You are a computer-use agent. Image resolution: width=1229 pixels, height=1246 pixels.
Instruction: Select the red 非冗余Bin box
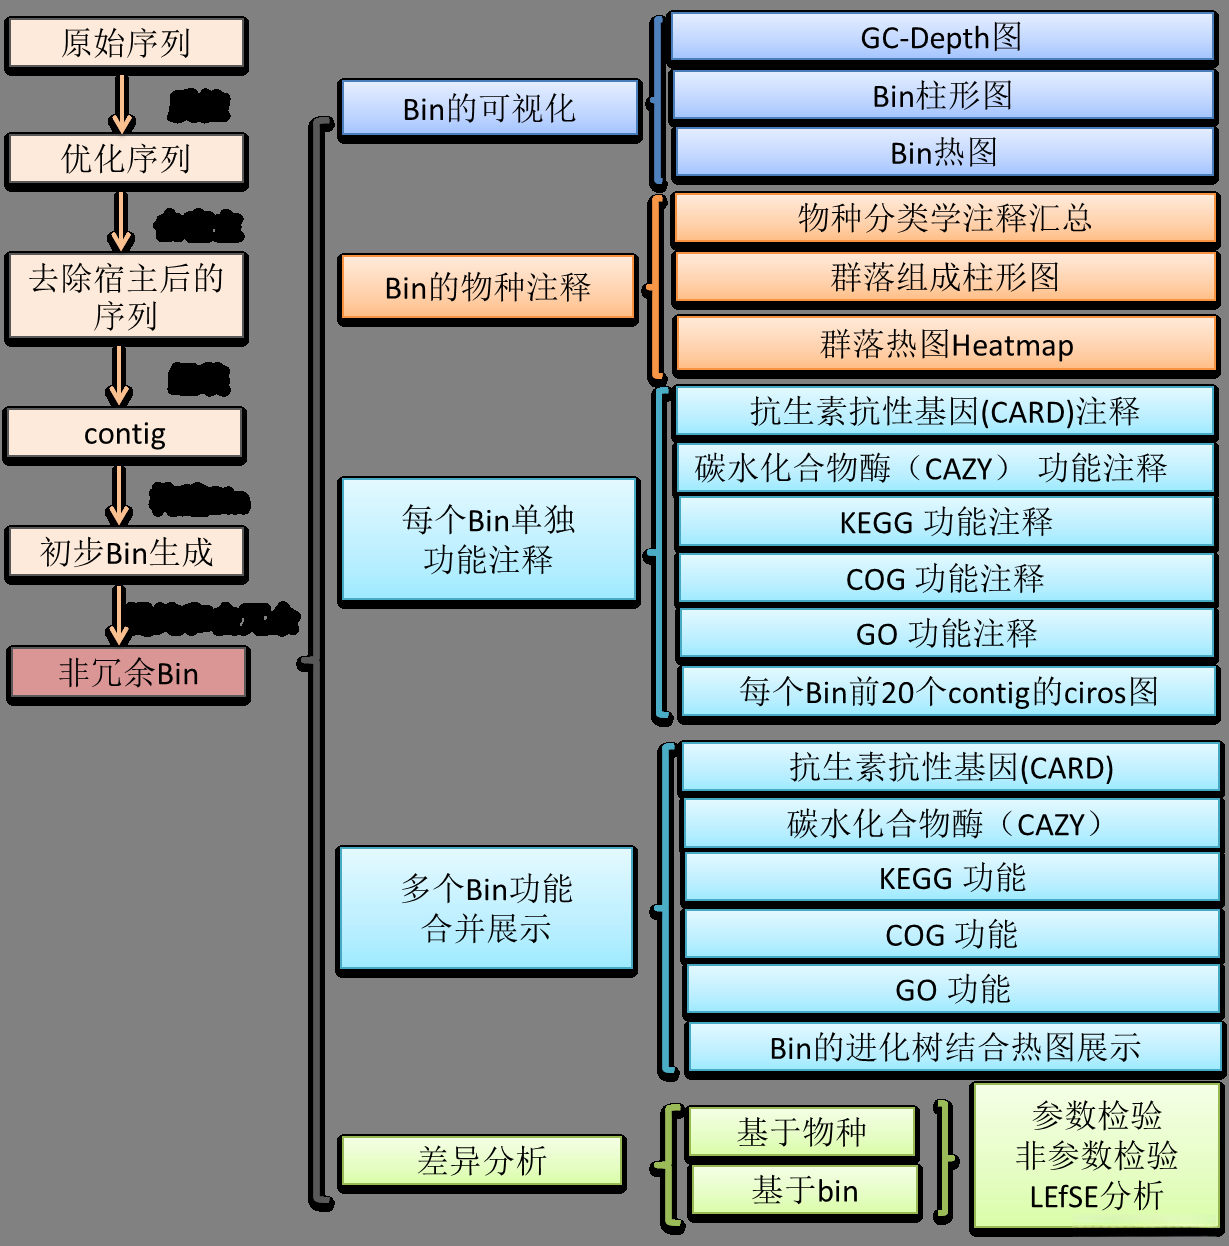[128, 673]
